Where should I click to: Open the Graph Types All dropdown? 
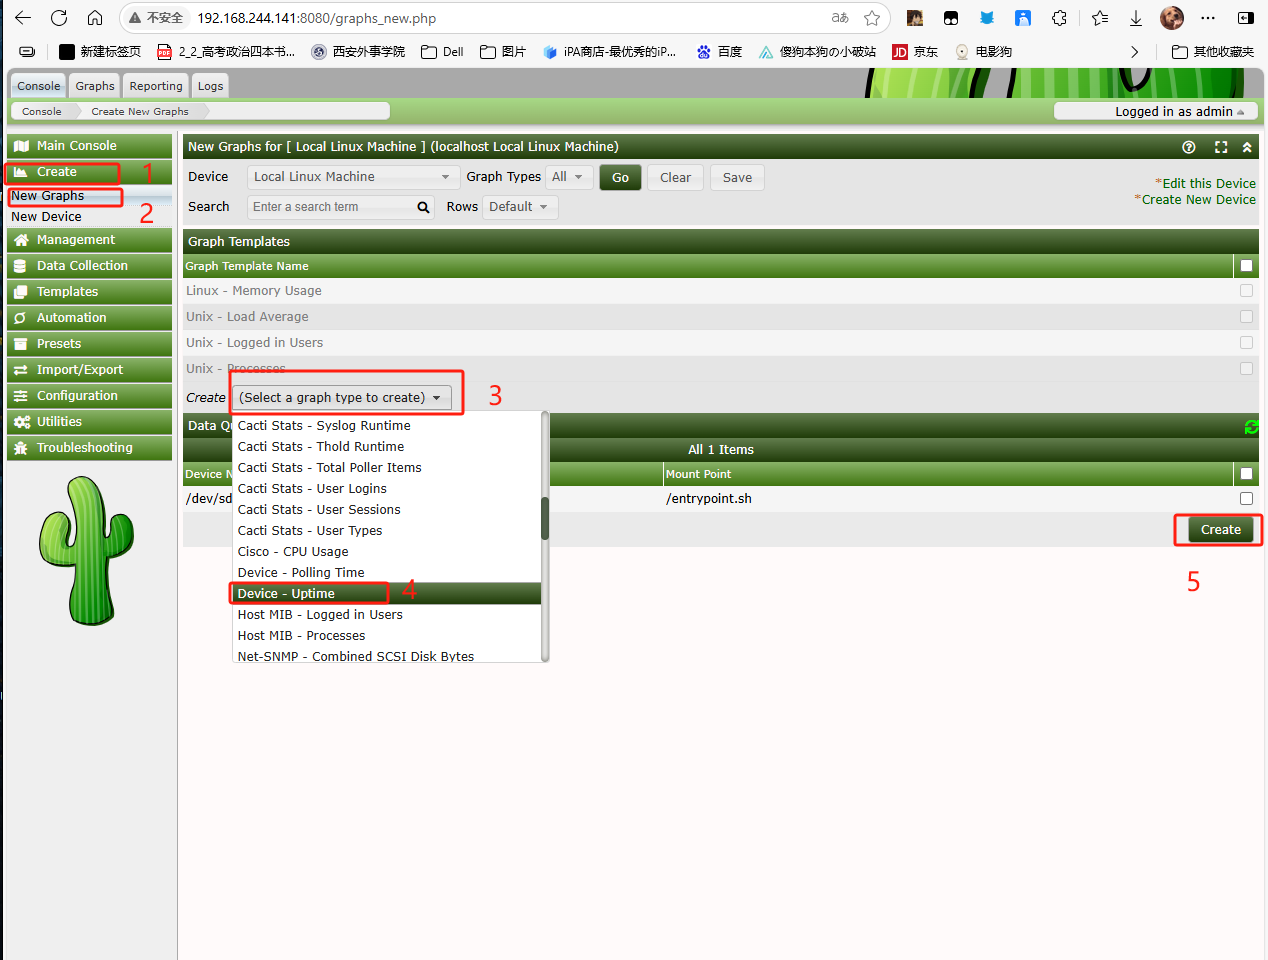pyautogui.click(x=568, y=177)
